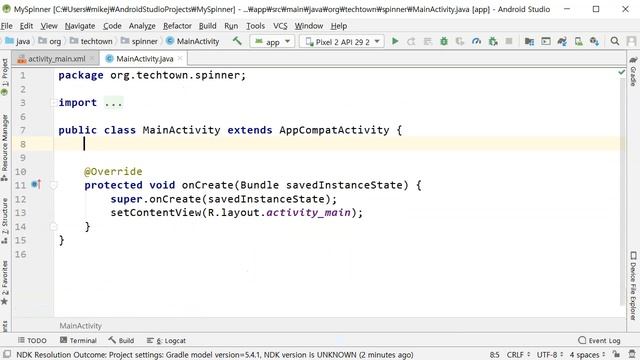Click the override gutter icon on line 11
Image resolution: width=640 pixels, height=360 pixels.
tap(36, 184)
